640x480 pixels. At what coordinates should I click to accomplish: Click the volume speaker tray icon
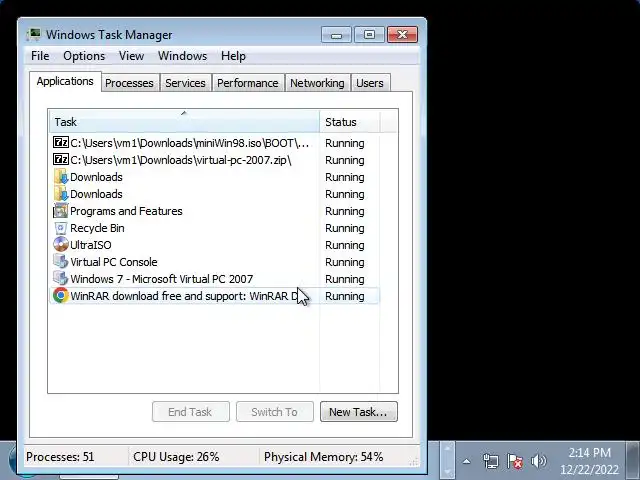(x=538, y=461)
